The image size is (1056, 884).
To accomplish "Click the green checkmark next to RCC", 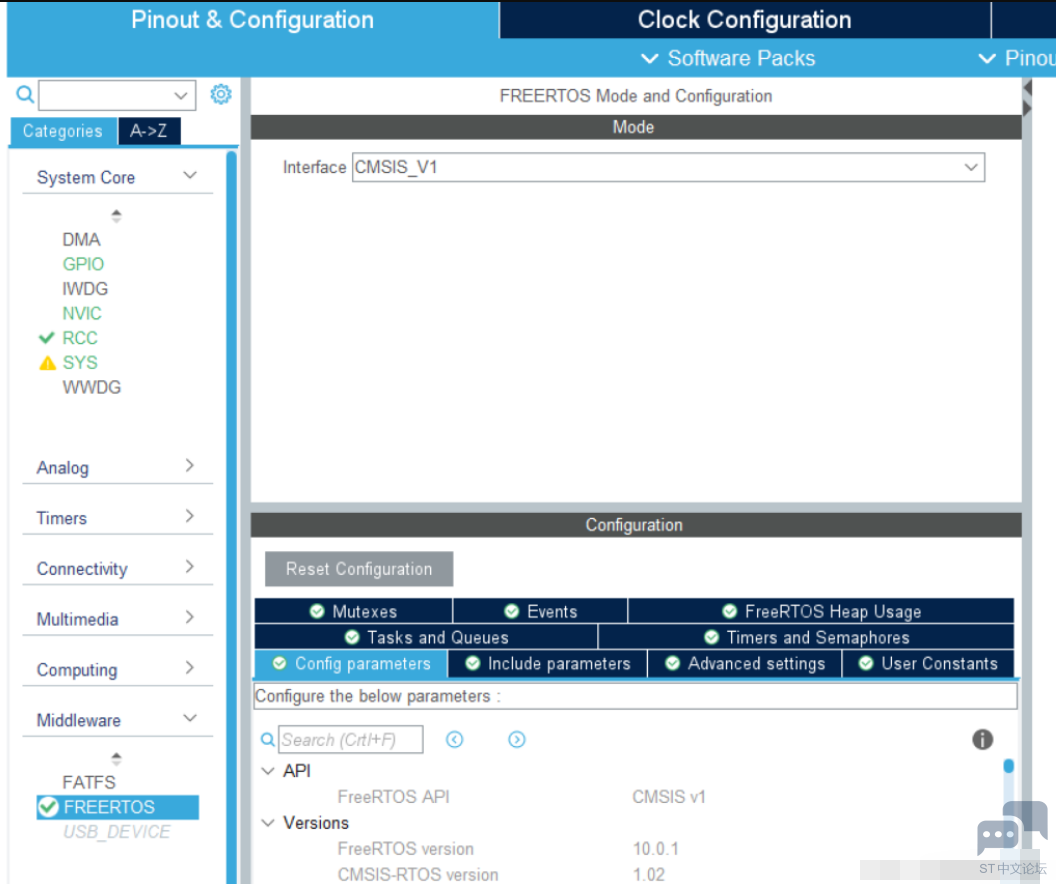I will (46, 337).
